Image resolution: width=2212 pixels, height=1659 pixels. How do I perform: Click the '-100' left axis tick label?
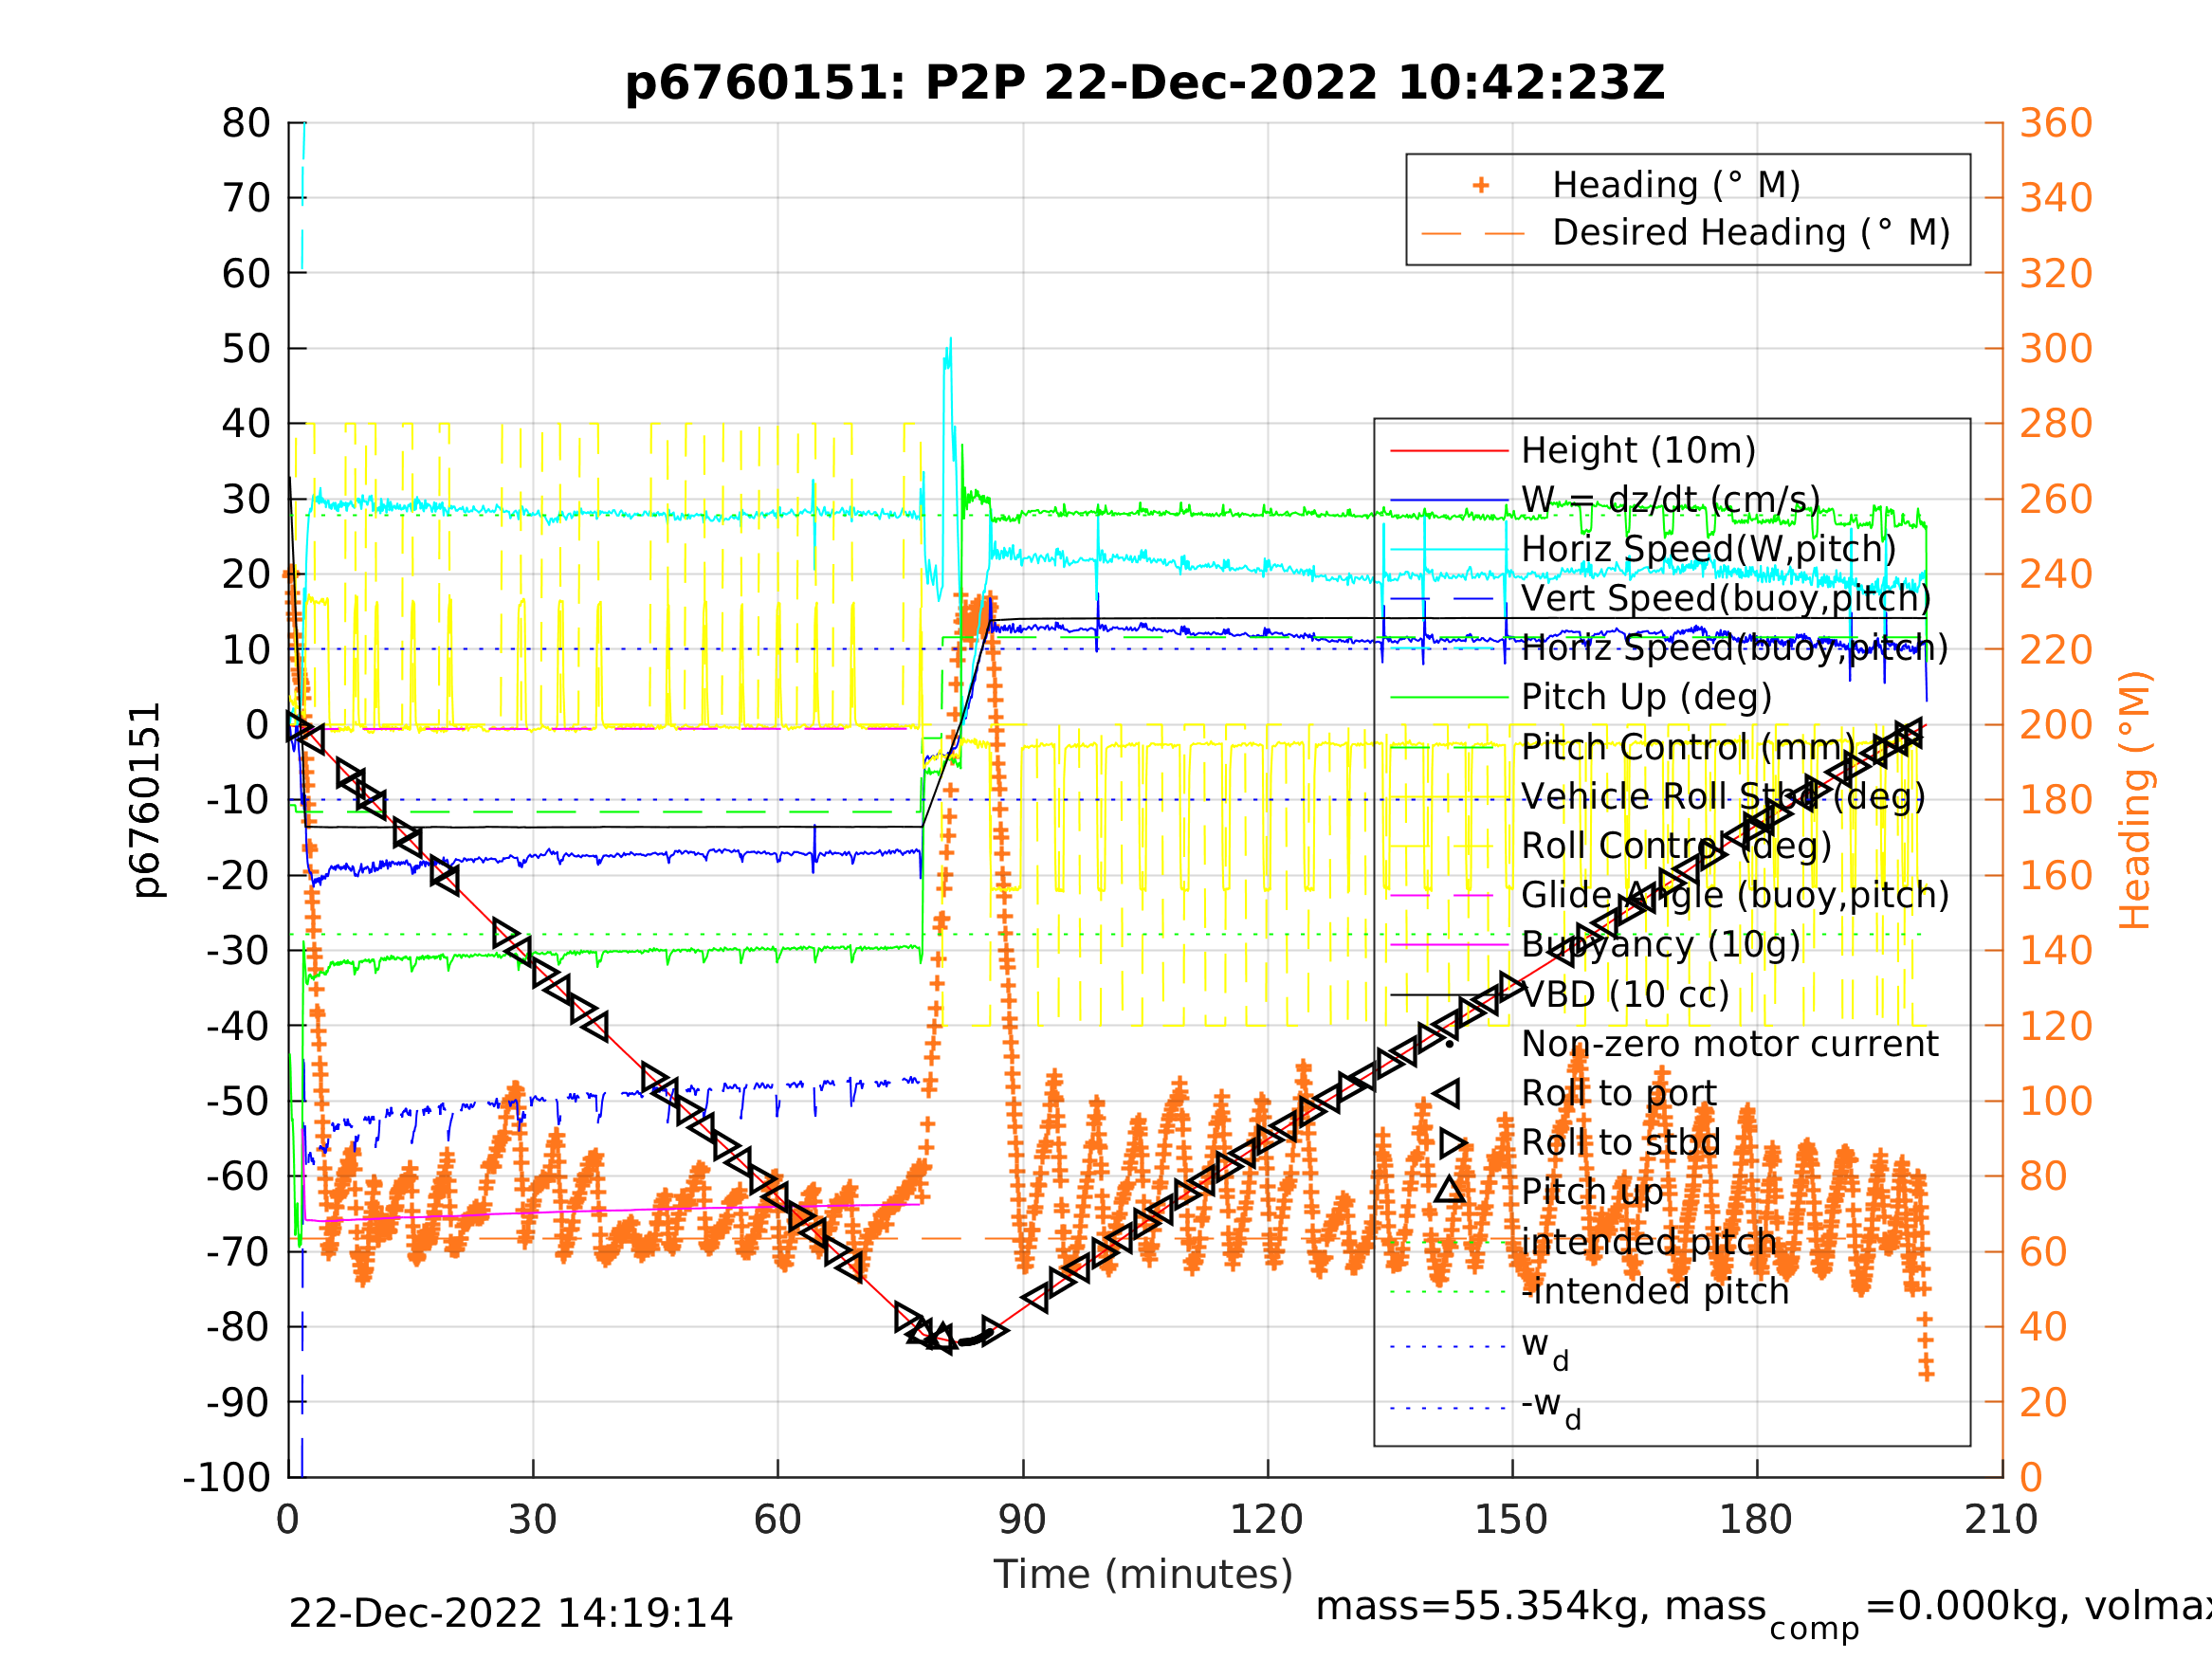[x=226, y=1477]
